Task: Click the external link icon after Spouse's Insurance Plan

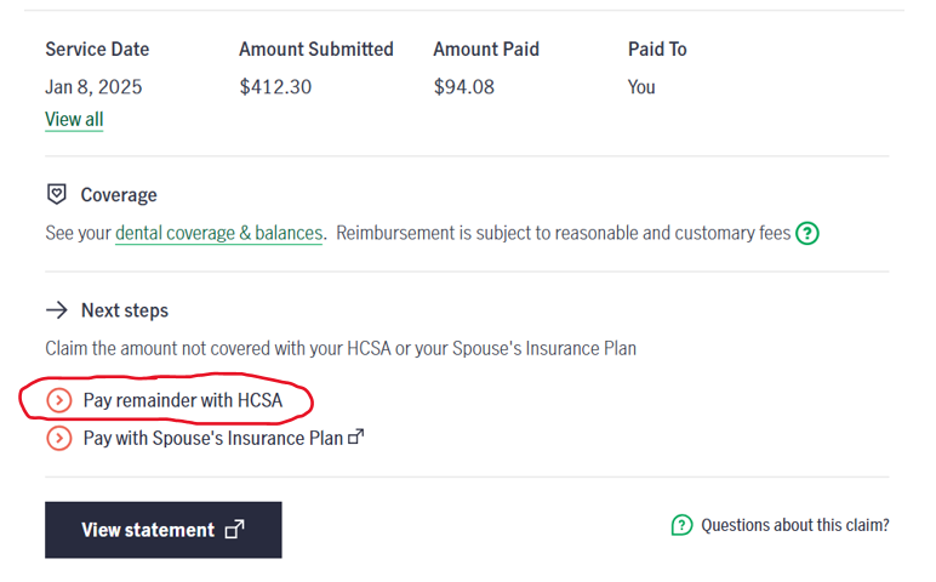Action: (x=355, y=437)
